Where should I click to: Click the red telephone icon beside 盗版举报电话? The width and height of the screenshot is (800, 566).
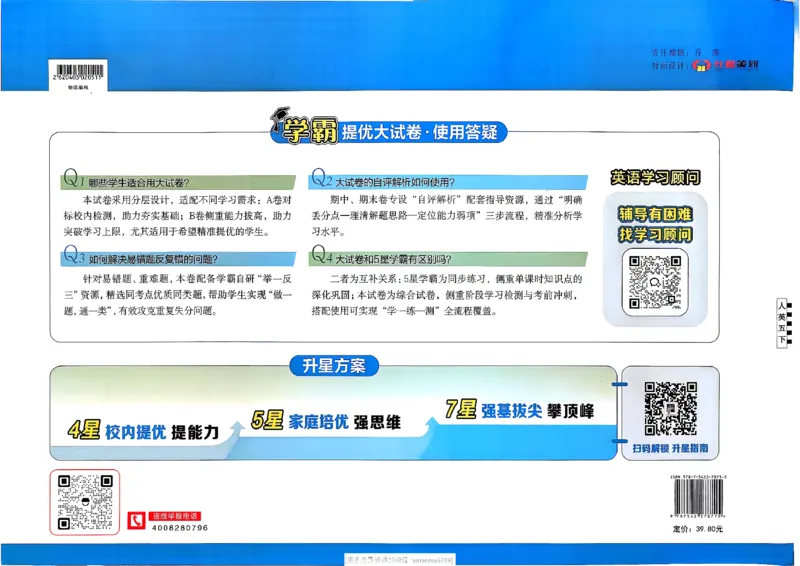136,521
